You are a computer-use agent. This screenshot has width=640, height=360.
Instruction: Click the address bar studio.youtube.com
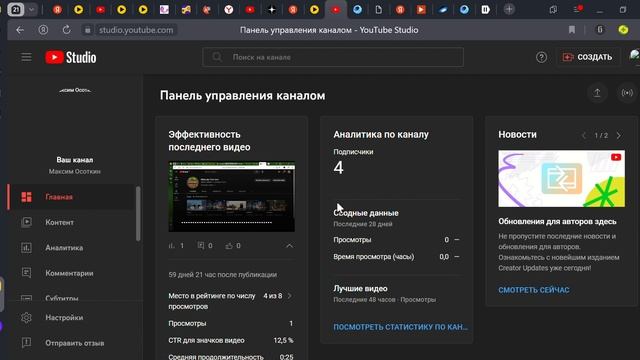pyautogui.click(x=136, y=30)
